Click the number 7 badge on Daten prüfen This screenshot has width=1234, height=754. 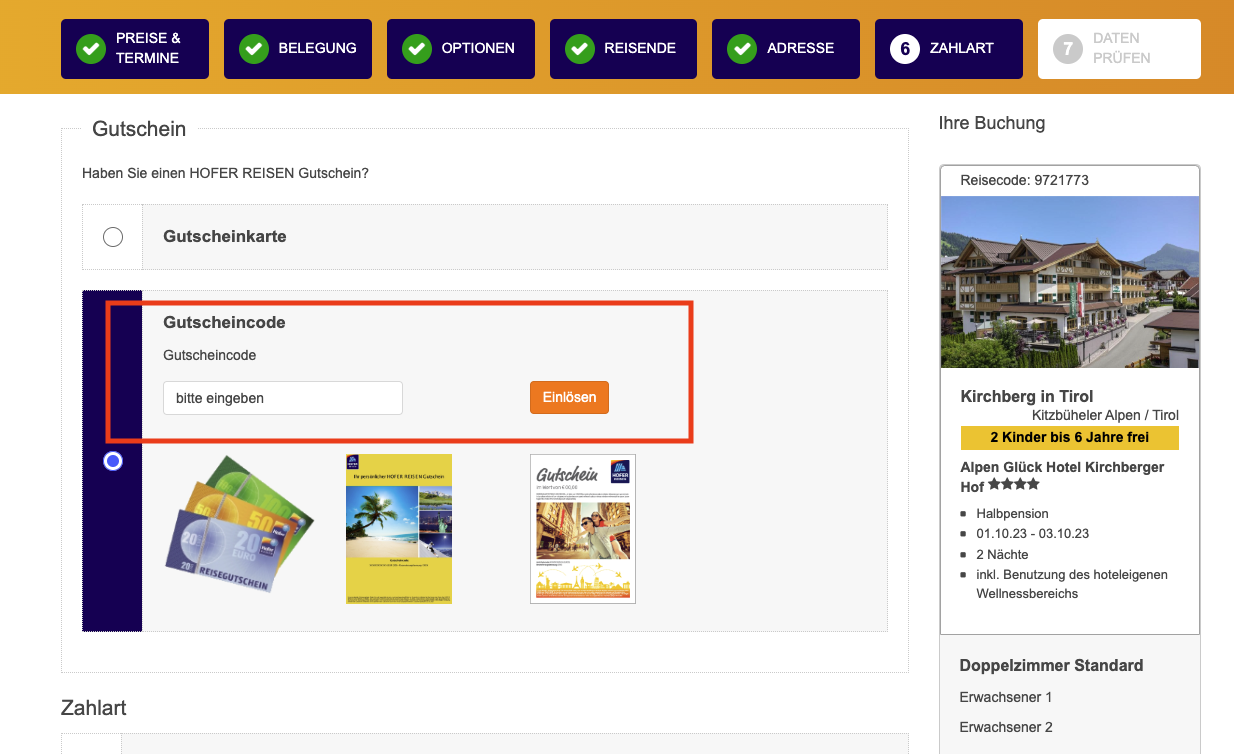[1068, 48]
